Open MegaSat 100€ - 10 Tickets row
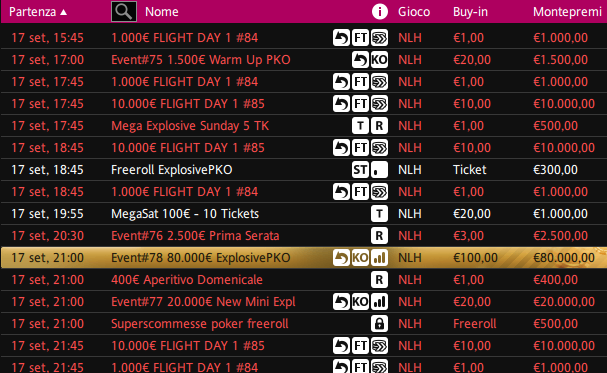The height and width of the screenshot is (373, 607). point(304,214)
